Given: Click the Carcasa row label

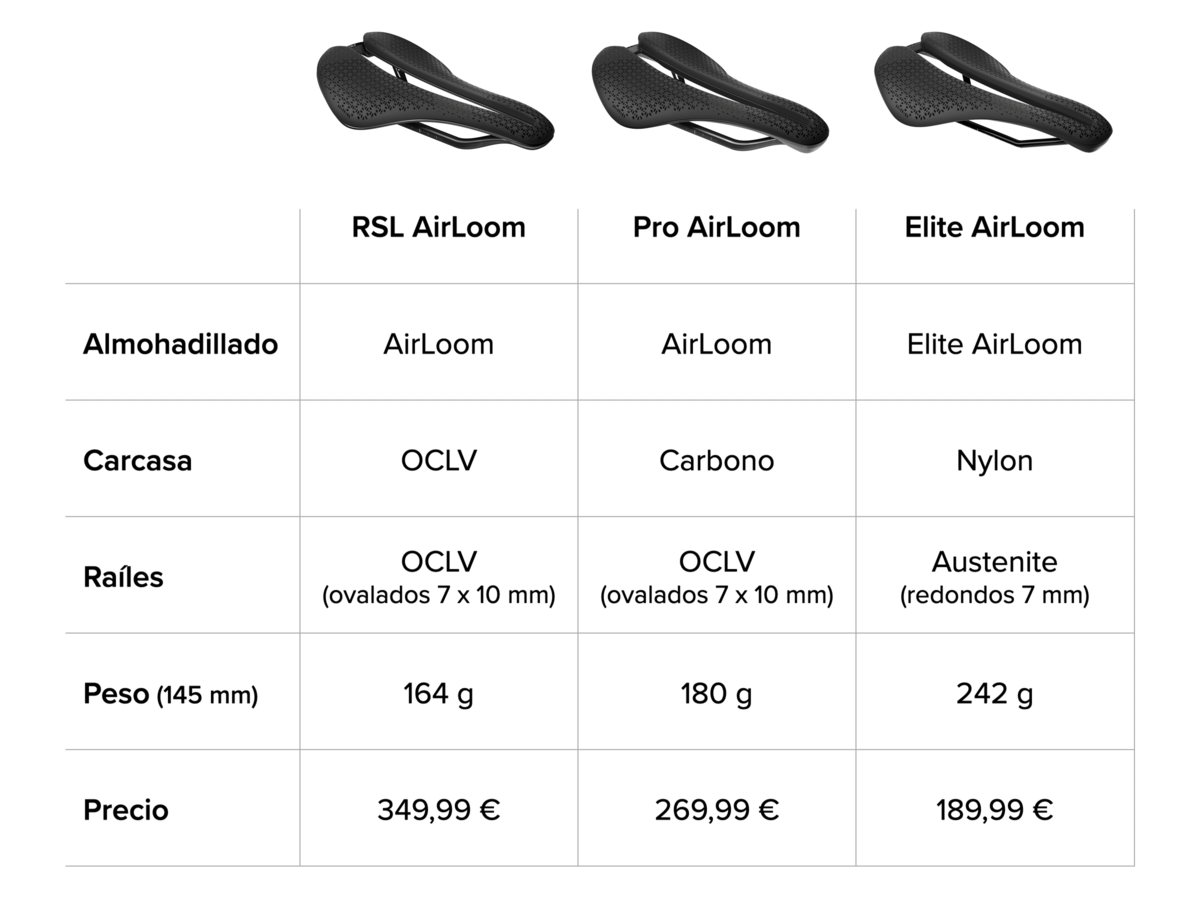Looking at the screenshot, I should (137, 461).
